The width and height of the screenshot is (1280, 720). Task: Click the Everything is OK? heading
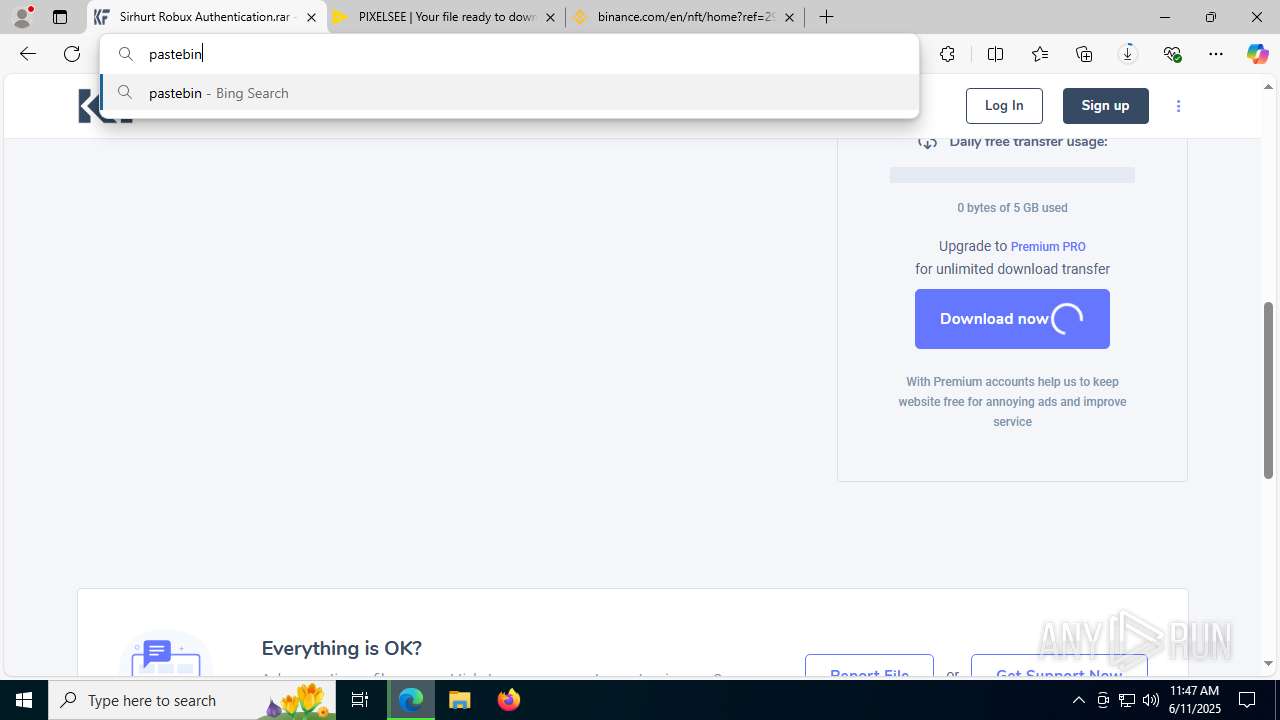click(x=342, y=648)
